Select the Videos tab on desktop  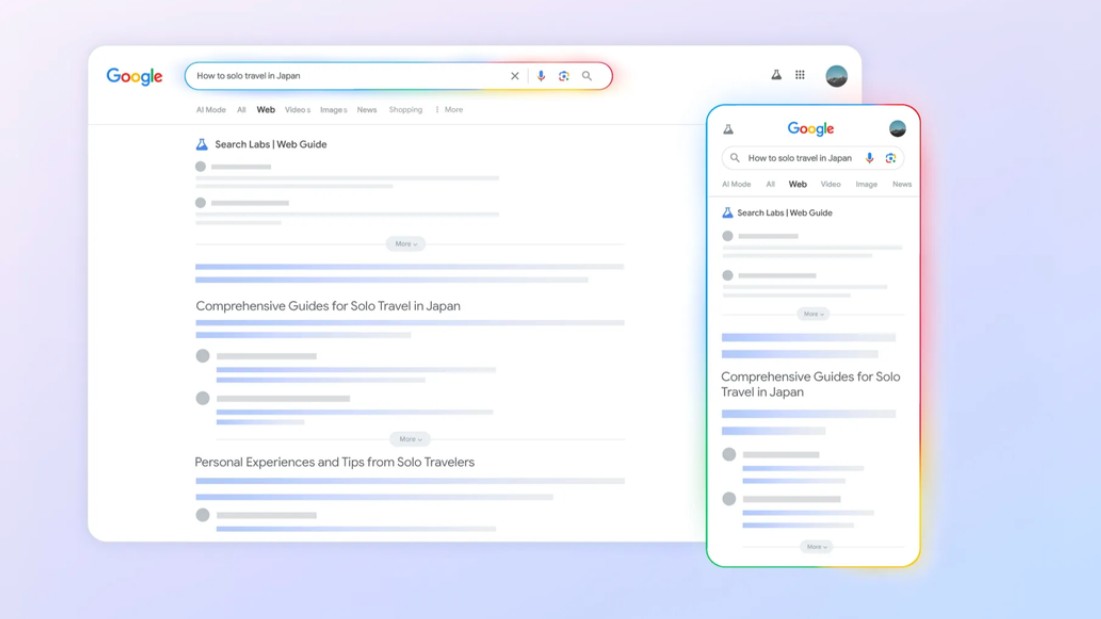tap(298, 109)
